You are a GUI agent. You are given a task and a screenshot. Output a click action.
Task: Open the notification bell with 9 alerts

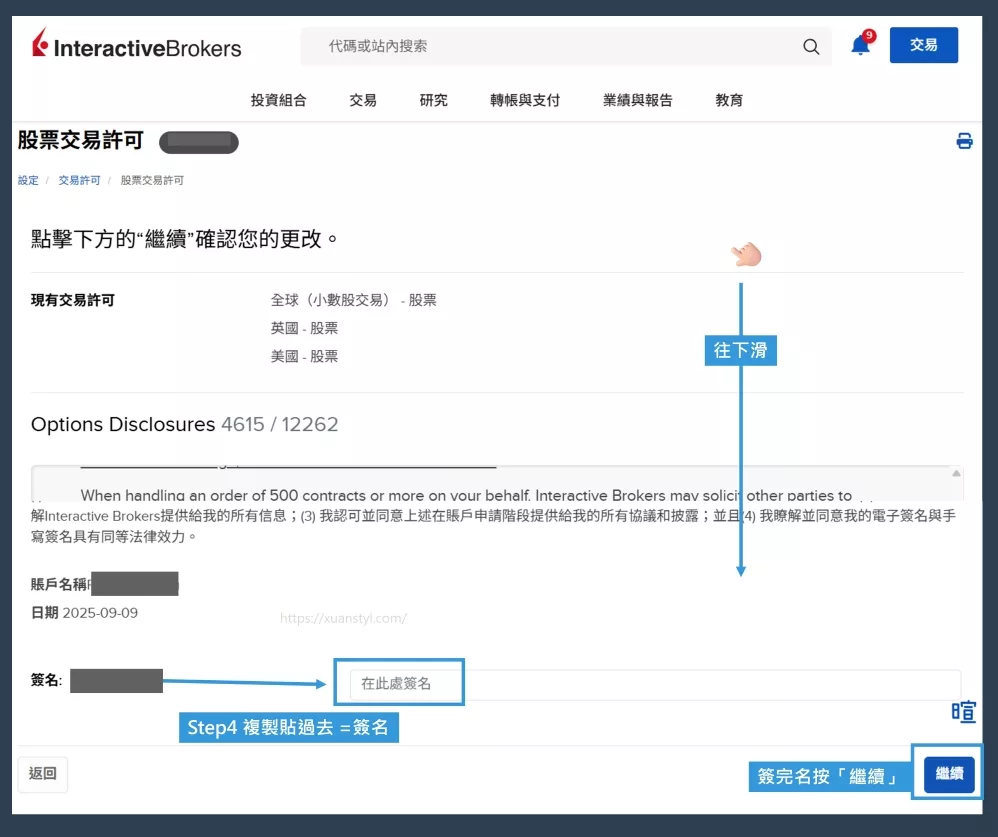(860, 46)
